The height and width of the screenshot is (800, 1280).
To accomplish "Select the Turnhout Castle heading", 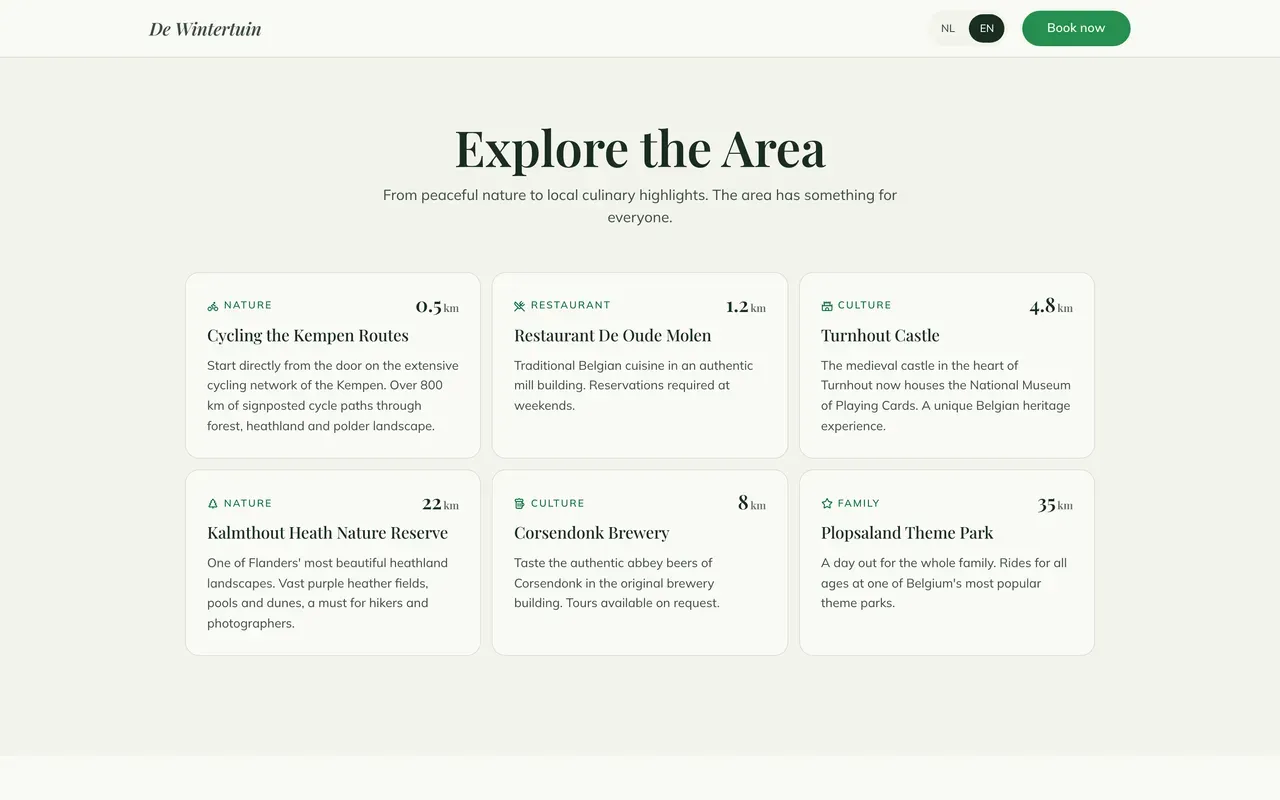I will 880,335.
